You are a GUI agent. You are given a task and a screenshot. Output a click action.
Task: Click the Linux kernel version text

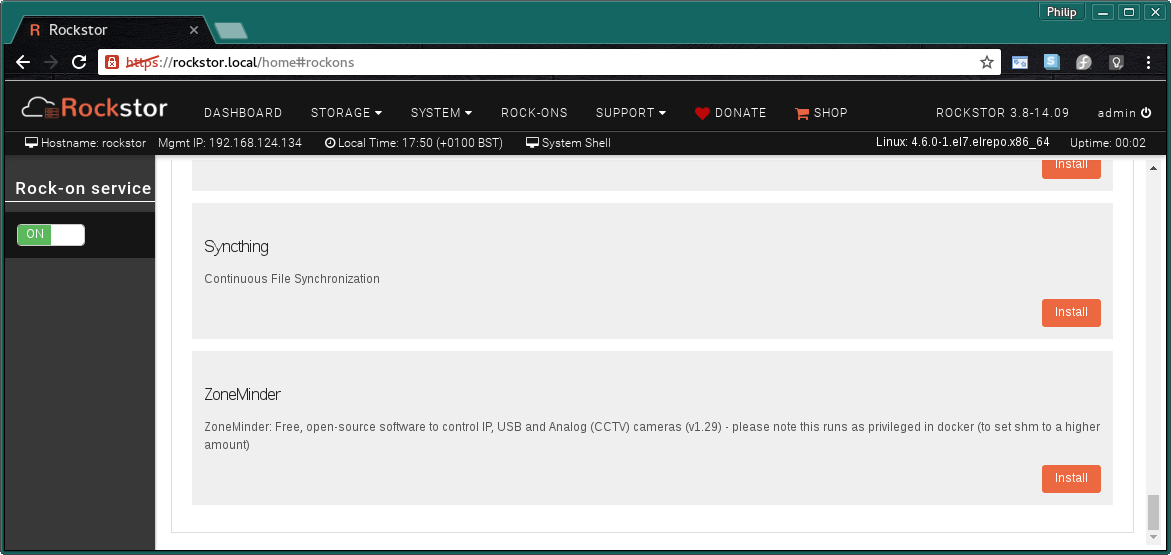pyautogui.click(x=963, y=142)
